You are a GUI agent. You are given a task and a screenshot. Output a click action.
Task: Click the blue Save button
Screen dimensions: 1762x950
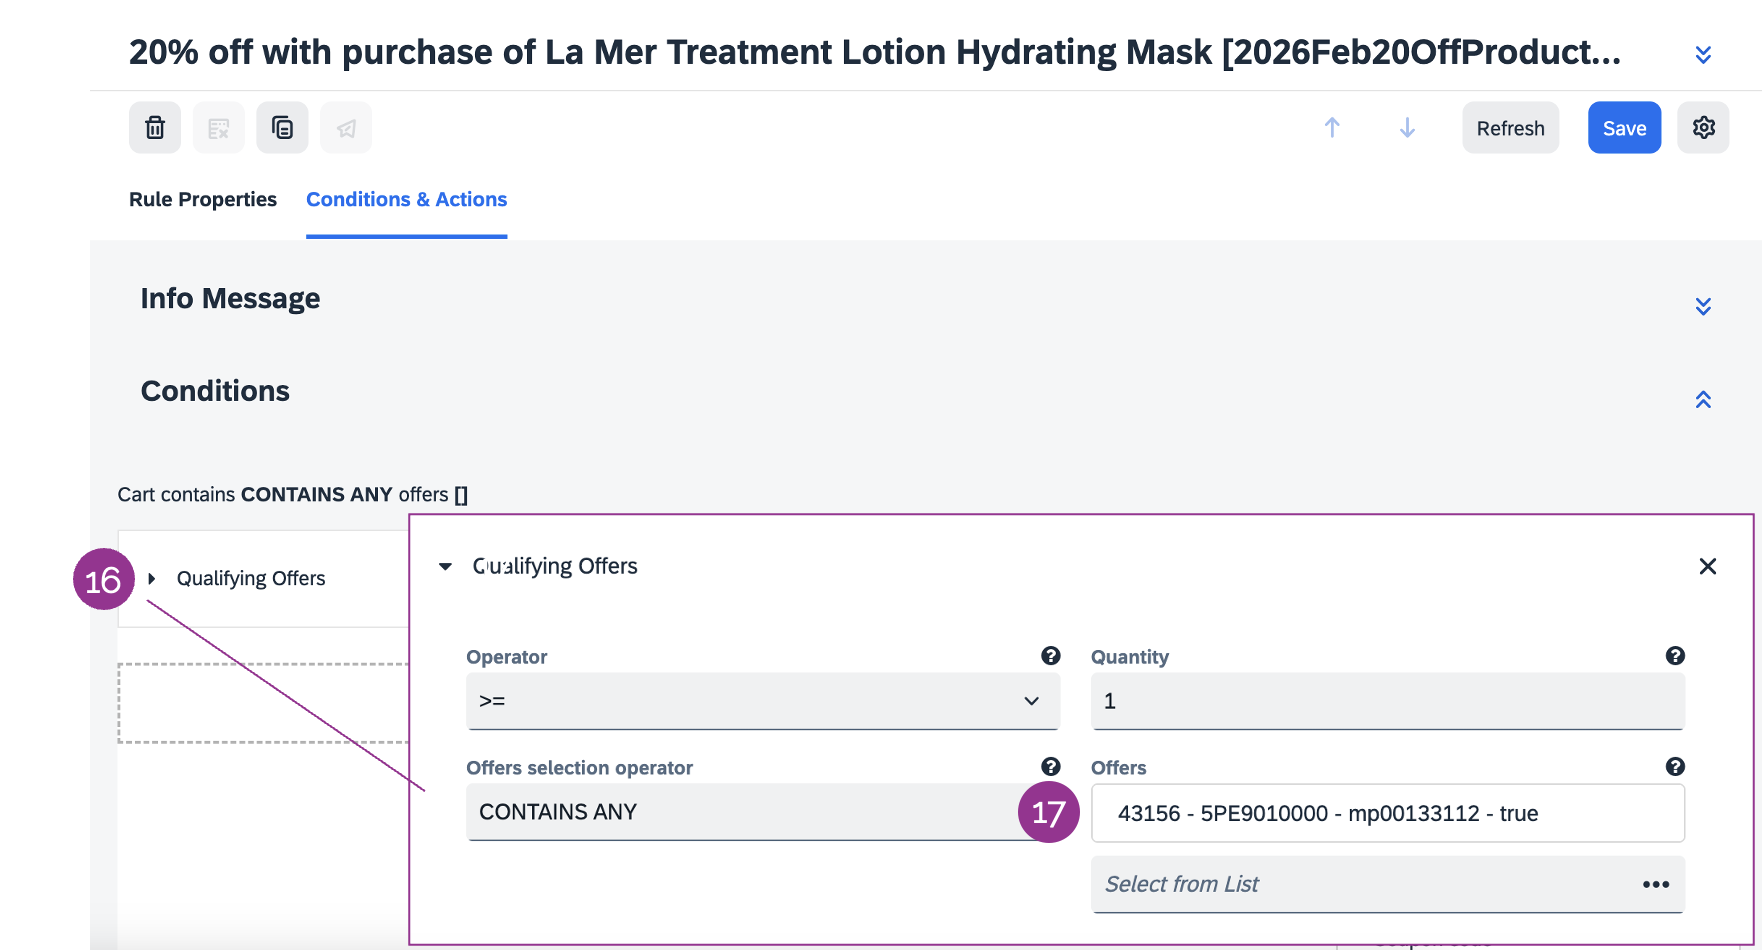click(x=1624, y=128)
